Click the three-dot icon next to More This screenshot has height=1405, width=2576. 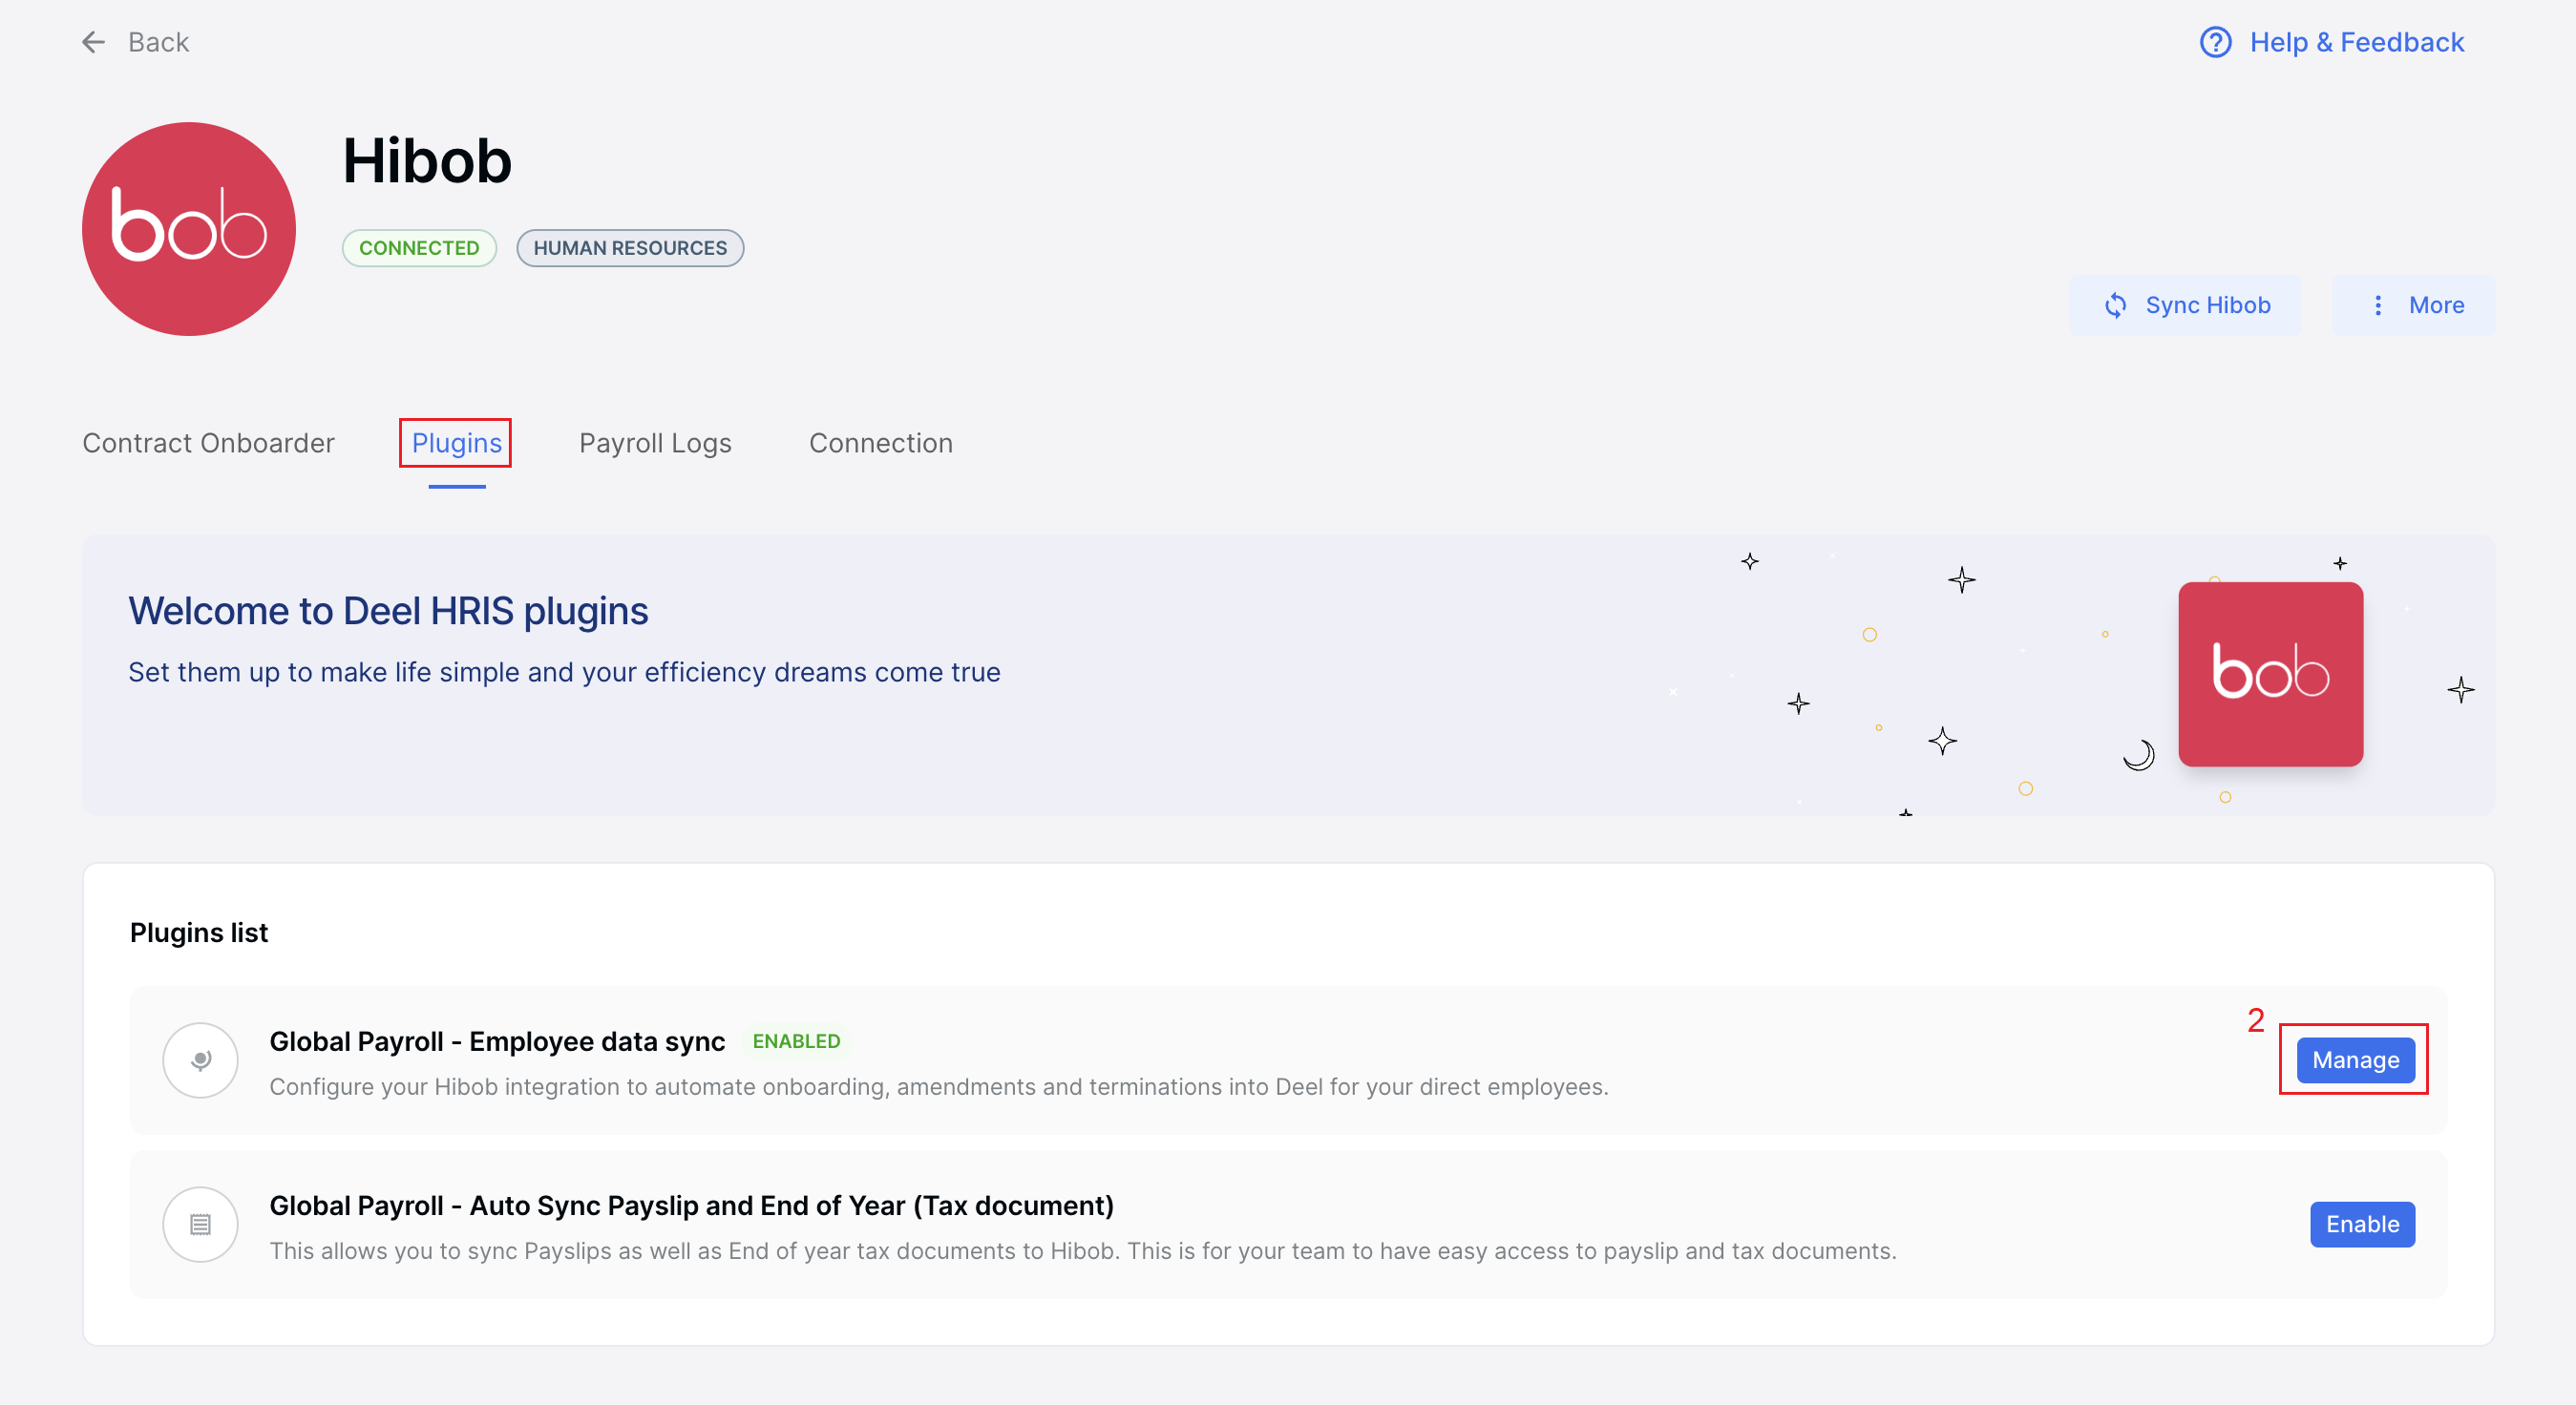coord(2378,305)
